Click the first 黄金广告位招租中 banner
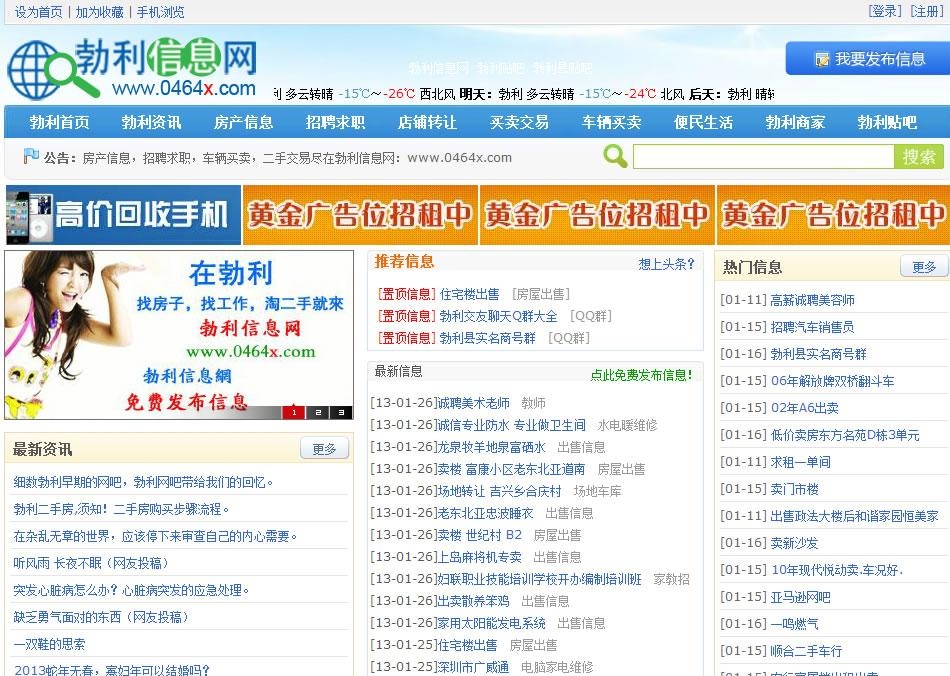 pos(360,215)
